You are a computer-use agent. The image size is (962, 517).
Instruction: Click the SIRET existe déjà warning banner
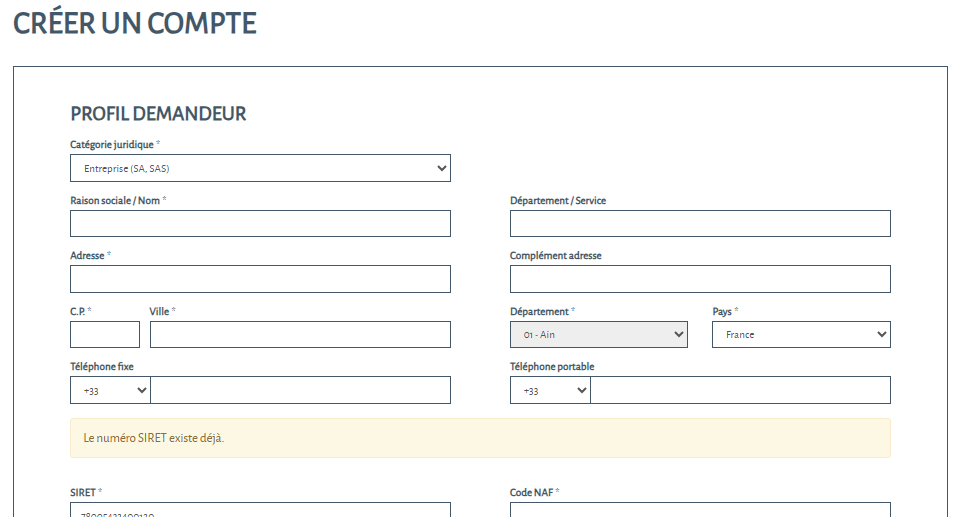click(x=480, y=438)
